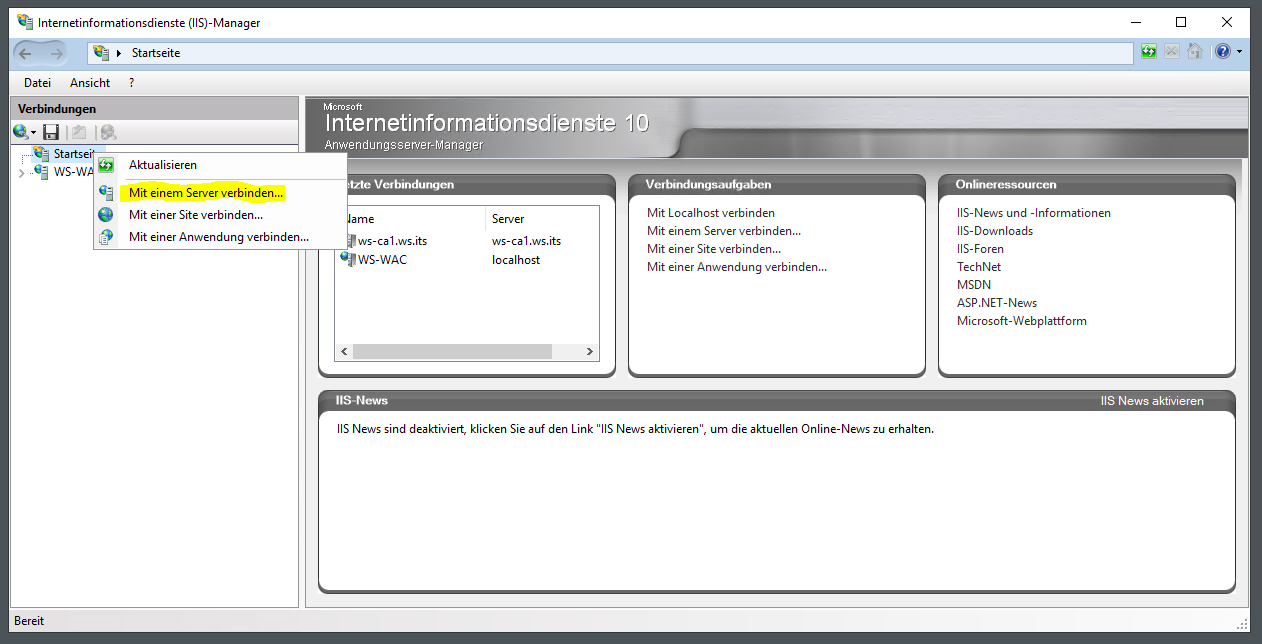Image resolution: width=1262 pixels, height=644 pixels.
Task: Open 'IIS-News und -Informationen' link
Action: point(1034,213)
